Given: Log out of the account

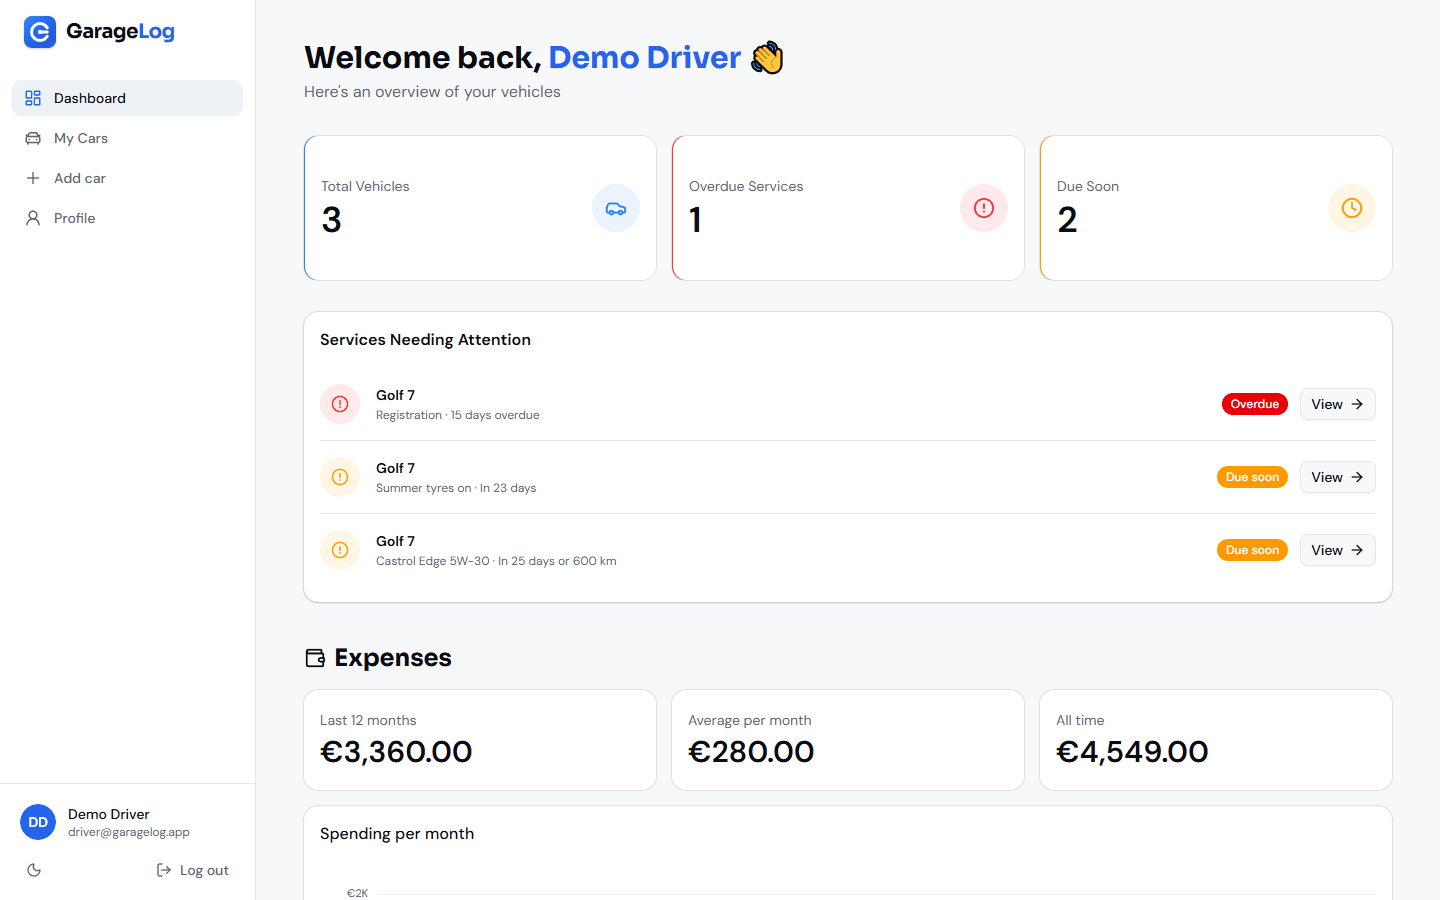Looking at the screenshot, I should (x=193, y=870).
